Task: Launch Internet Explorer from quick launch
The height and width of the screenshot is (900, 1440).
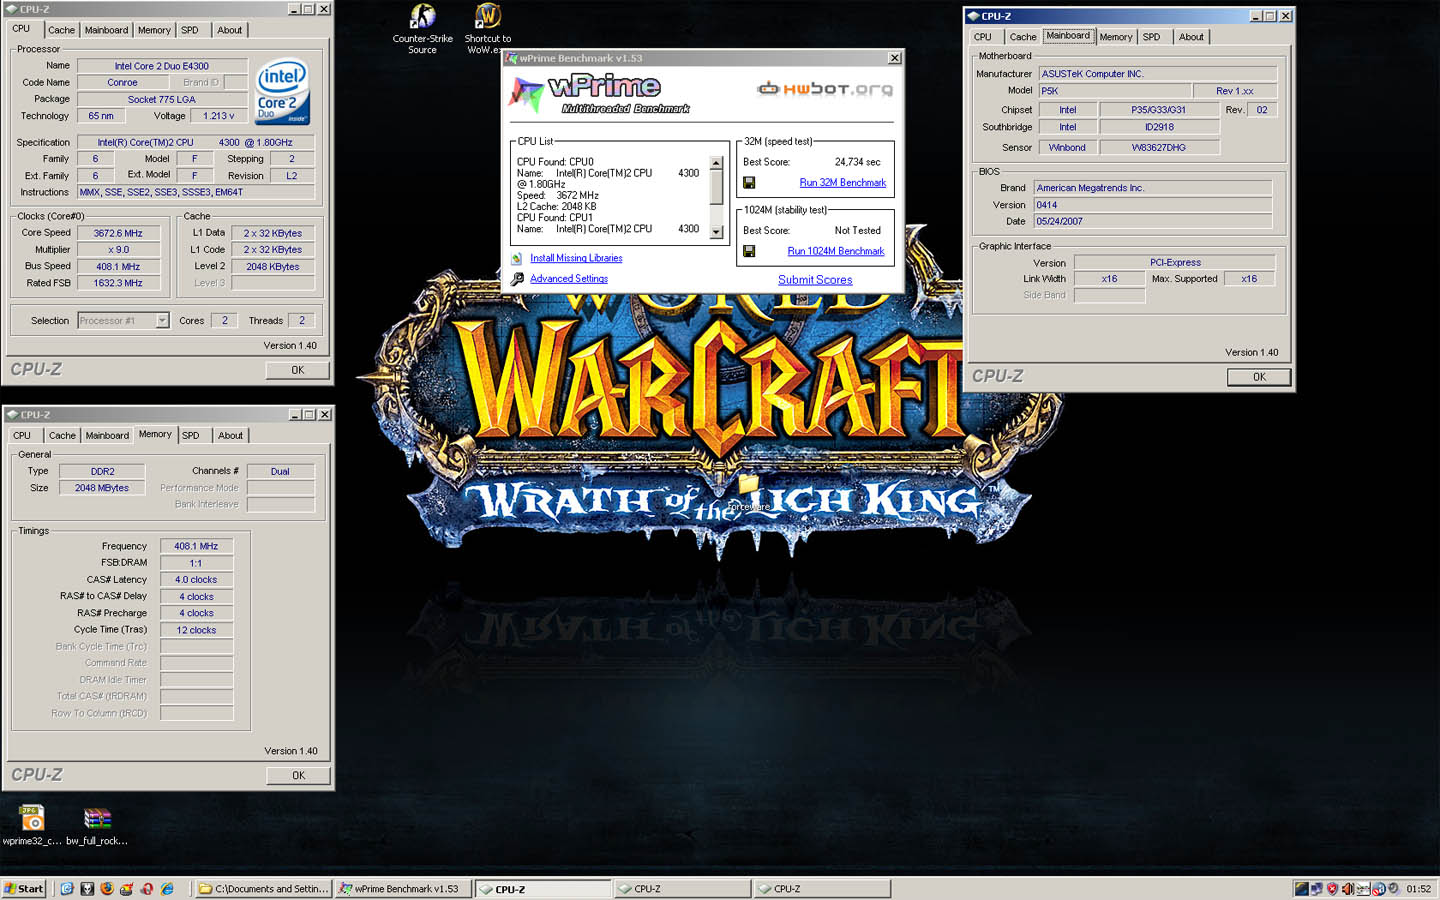Action: coord(167,888)
